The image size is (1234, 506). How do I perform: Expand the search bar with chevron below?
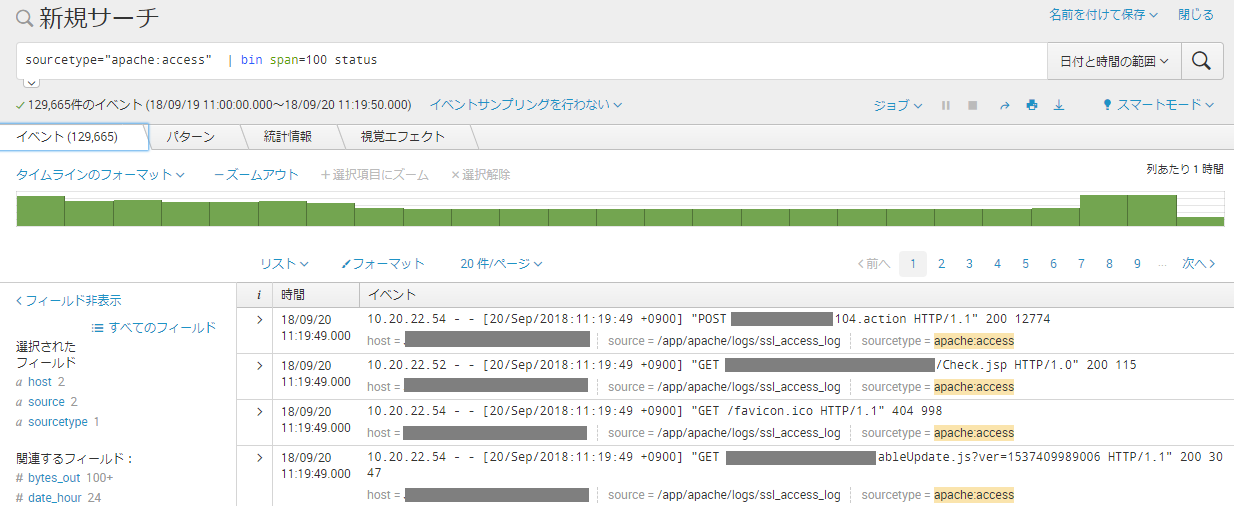31,84
